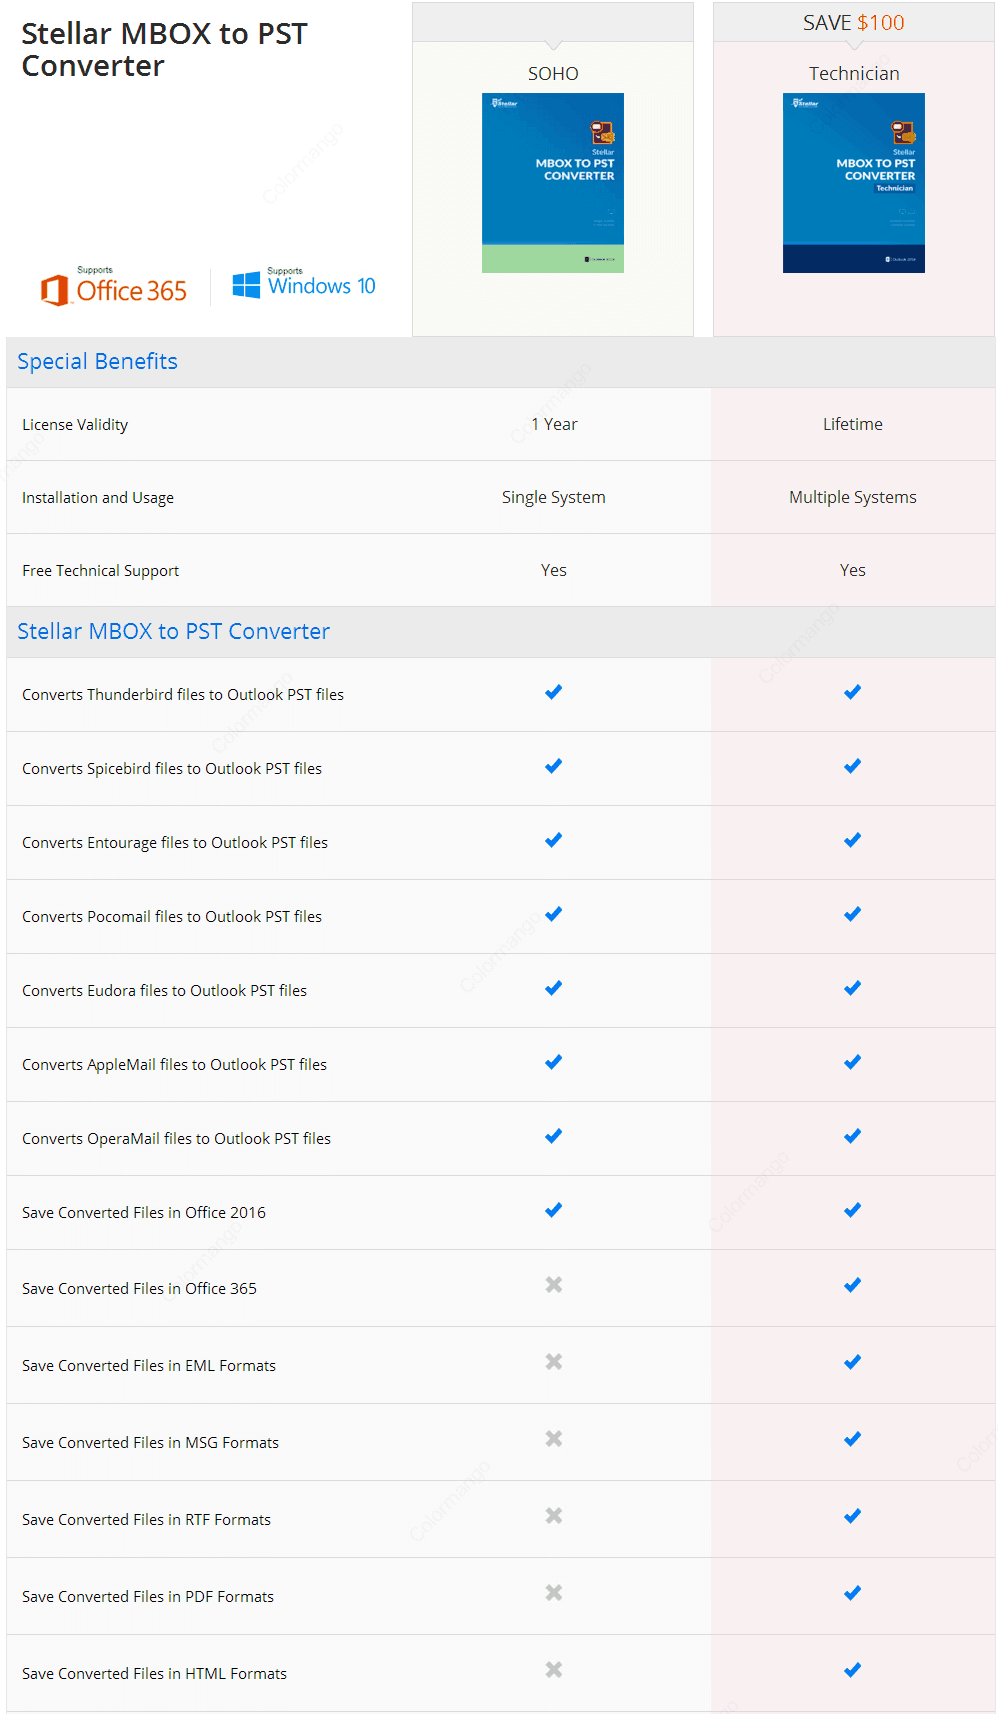The width and height of the screenshot is (998, 1714).
Task: Select the SOHO edition column header
Action: [x=553, y=73]
